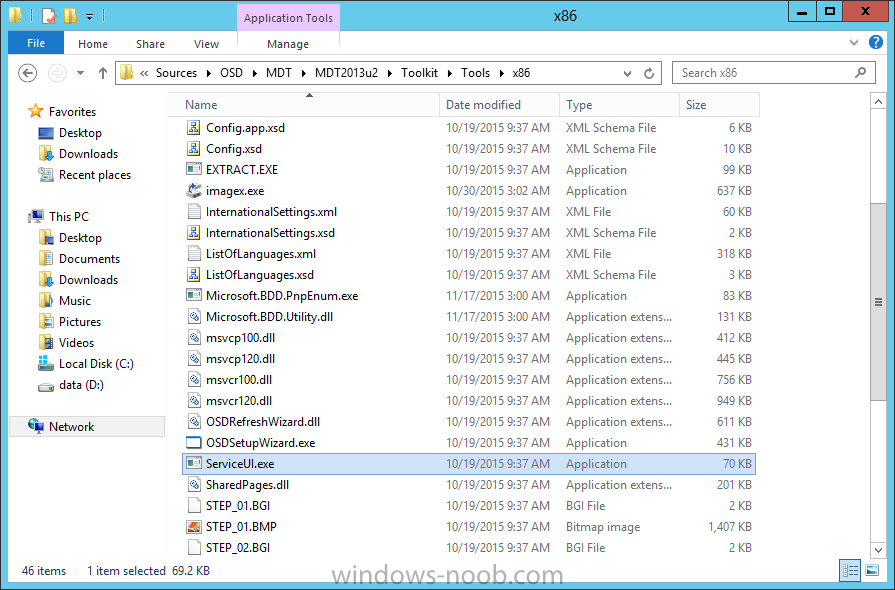
Task: Click the Forward navigation arrow
Action: [x=57, y=73]
